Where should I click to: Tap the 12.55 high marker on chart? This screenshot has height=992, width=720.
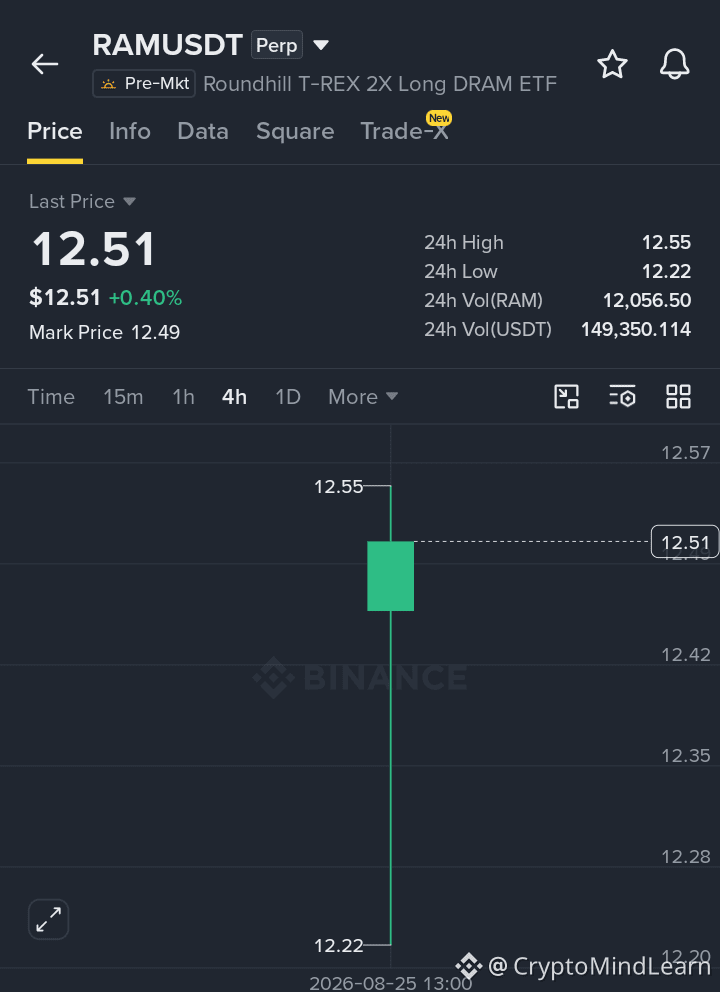[338, 487]
